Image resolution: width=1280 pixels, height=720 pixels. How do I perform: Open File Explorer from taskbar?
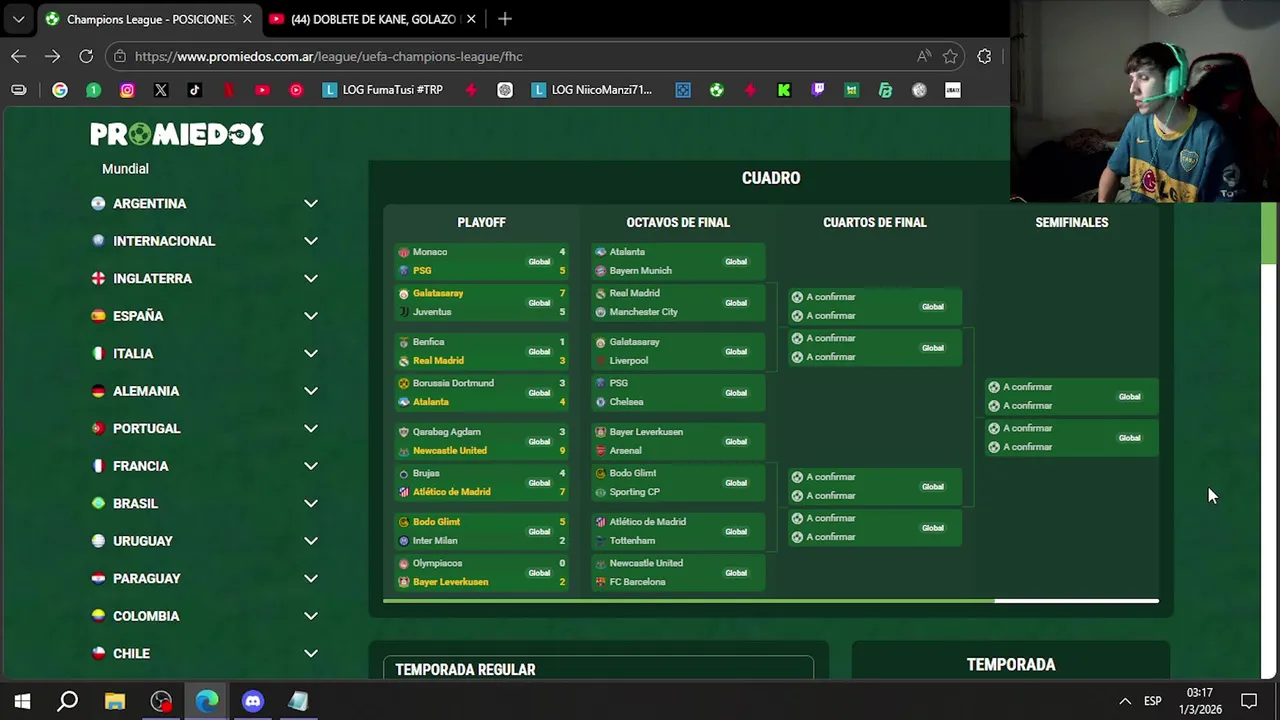pos(115,701)
